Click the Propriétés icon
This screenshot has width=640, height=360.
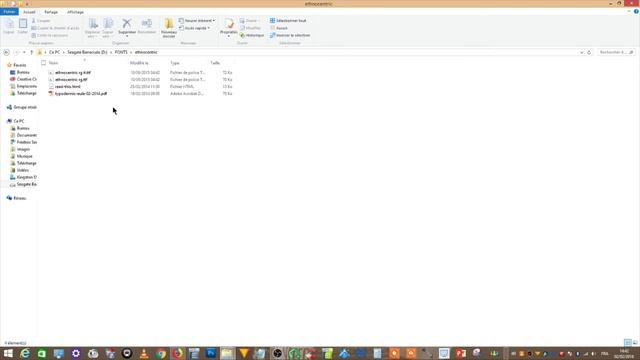[x=229, y=24]
